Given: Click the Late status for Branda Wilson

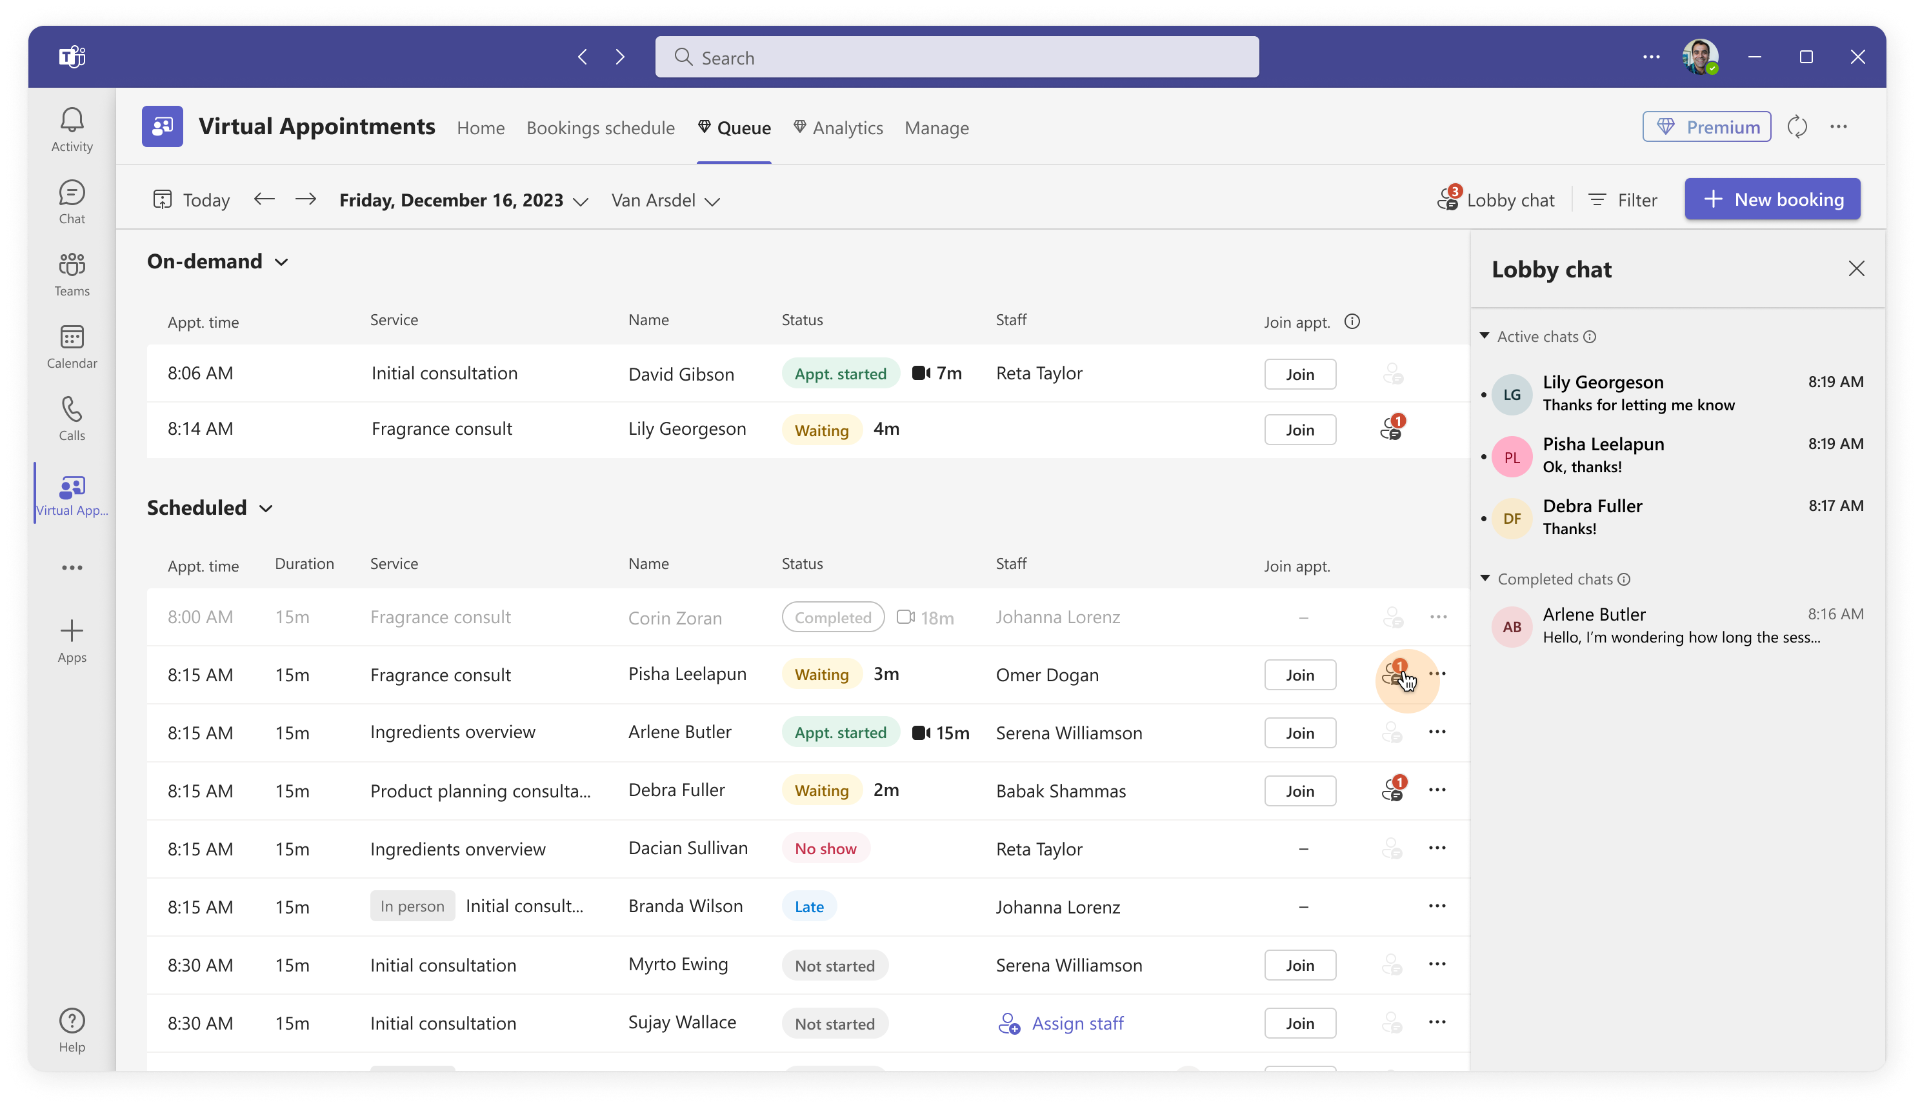Looking at the screenshot, I should [809, 906].
